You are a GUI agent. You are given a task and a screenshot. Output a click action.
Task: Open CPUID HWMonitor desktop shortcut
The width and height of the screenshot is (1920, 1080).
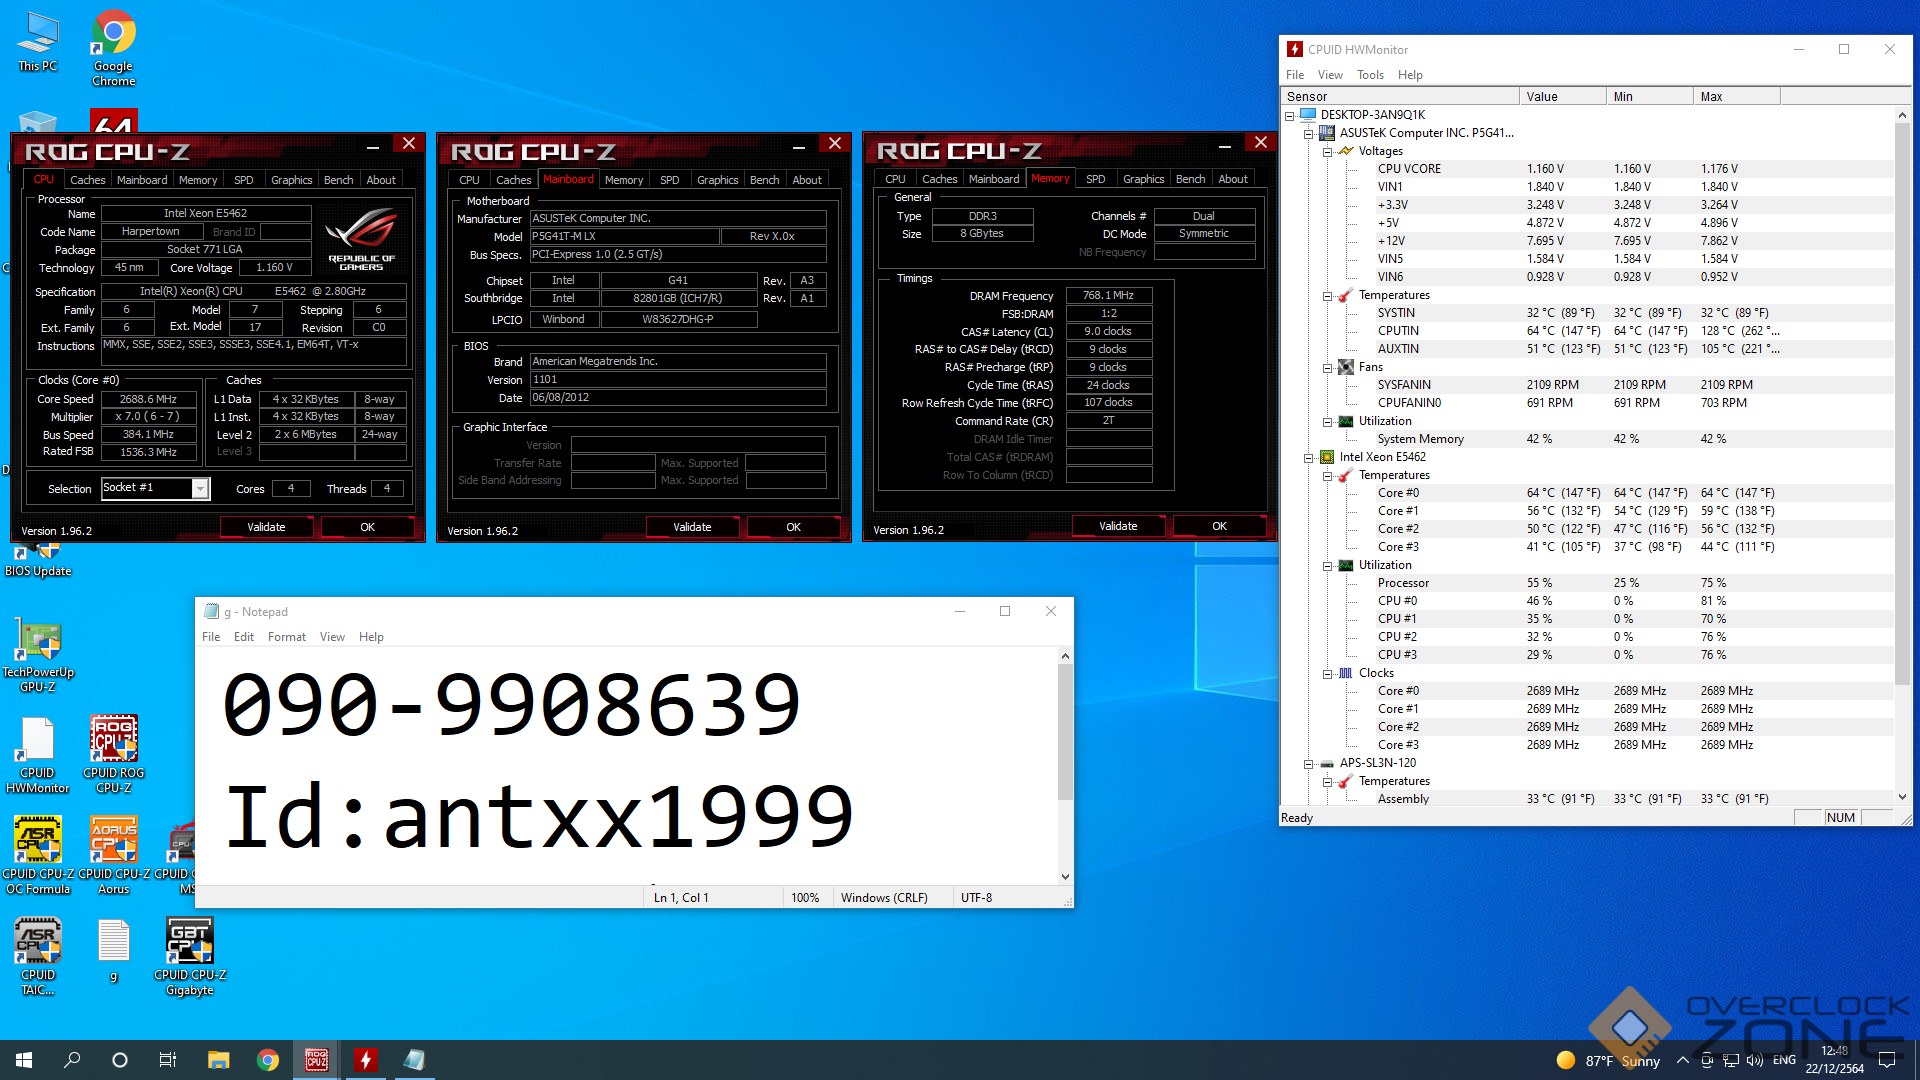[x=38, y=755]
